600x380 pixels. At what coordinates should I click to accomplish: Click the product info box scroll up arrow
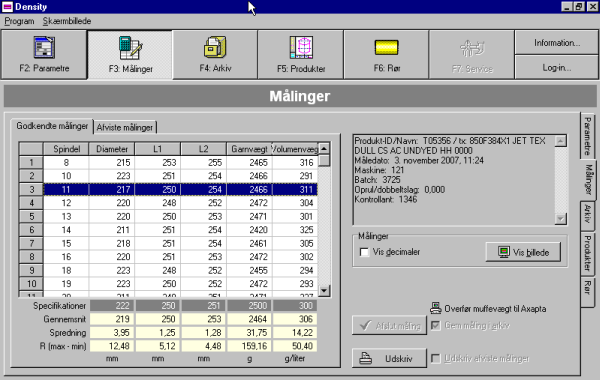[561, 141]
